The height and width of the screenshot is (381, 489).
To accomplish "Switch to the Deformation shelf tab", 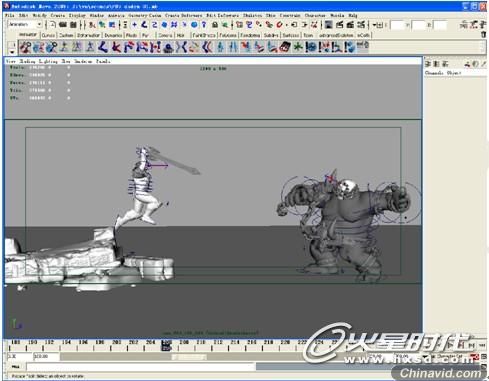I will tap(88, 35).
